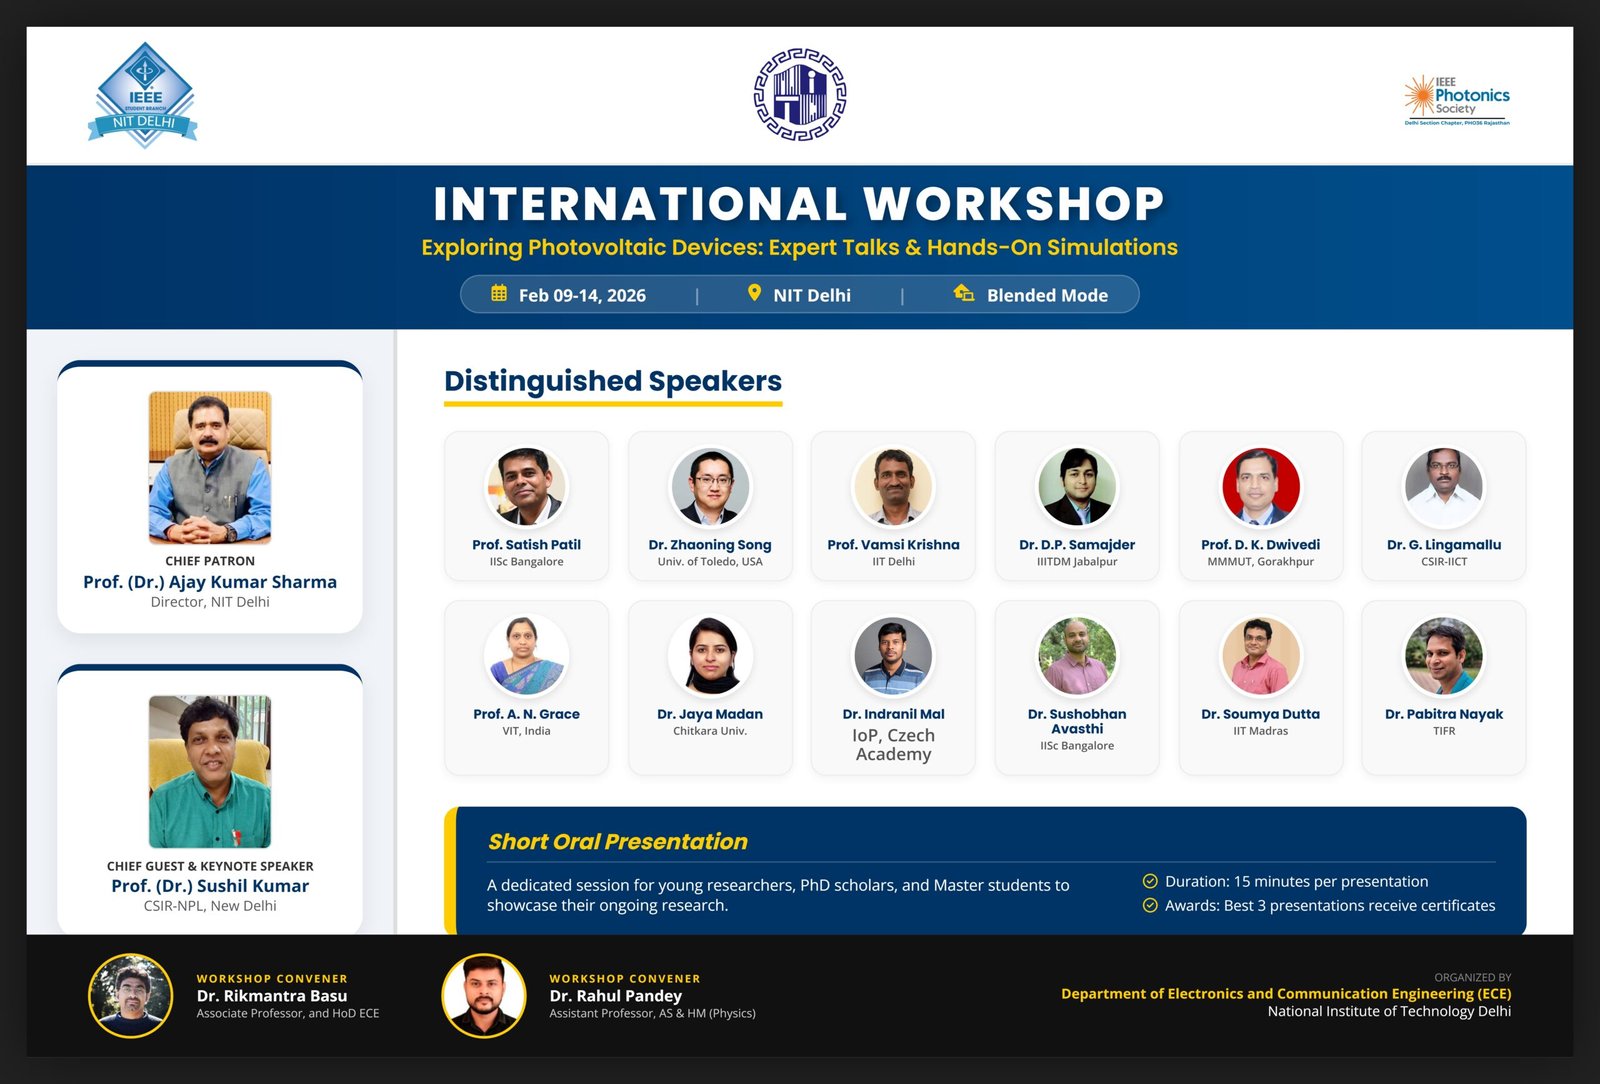The image size is (1600, 1084).
Task: Click the Department of Electronics and Communication Engineering text
Action: point(1285,993)
